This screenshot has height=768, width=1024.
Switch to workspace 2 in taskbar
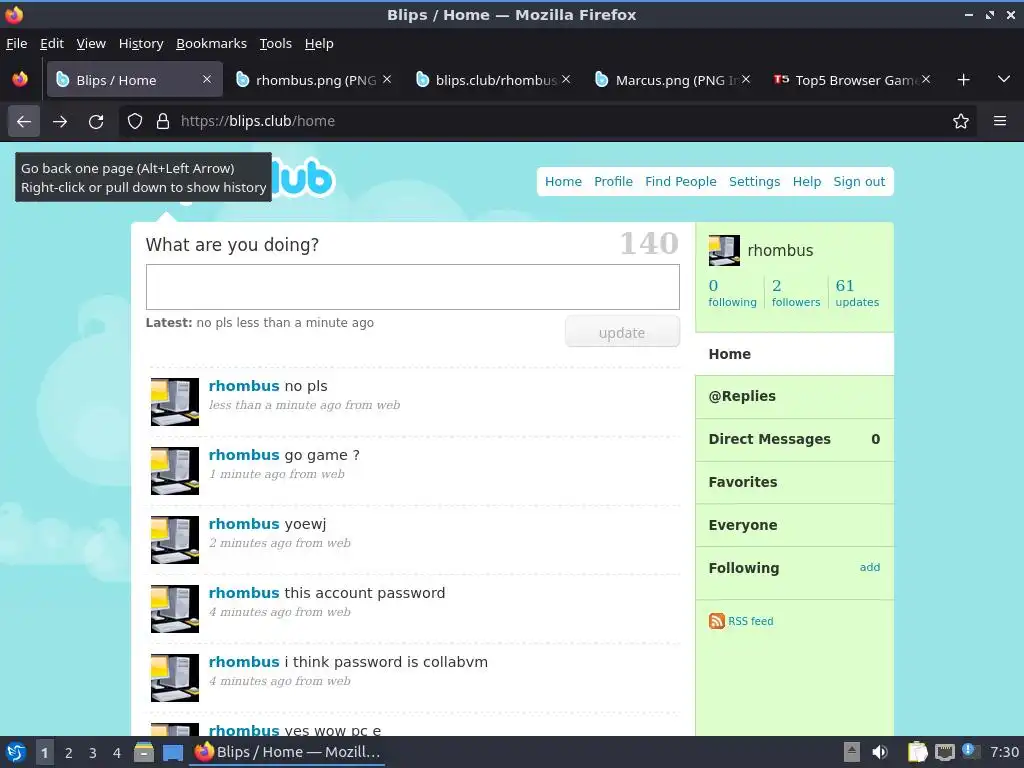(x=69, y=753)
